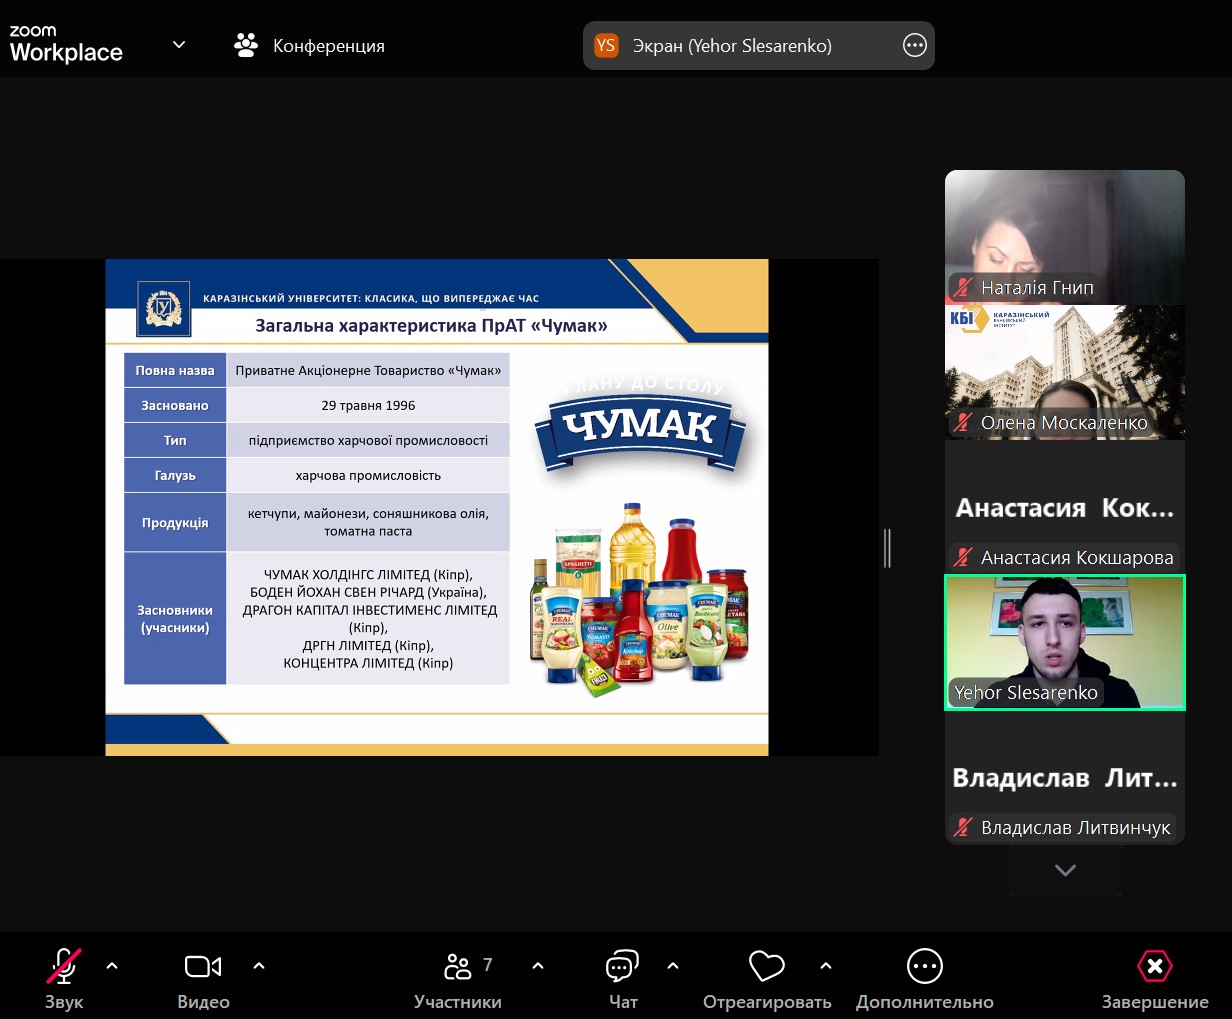Click the Karazin University crest on slide
Screen dimensions: 1232x1019
point(163,308)
